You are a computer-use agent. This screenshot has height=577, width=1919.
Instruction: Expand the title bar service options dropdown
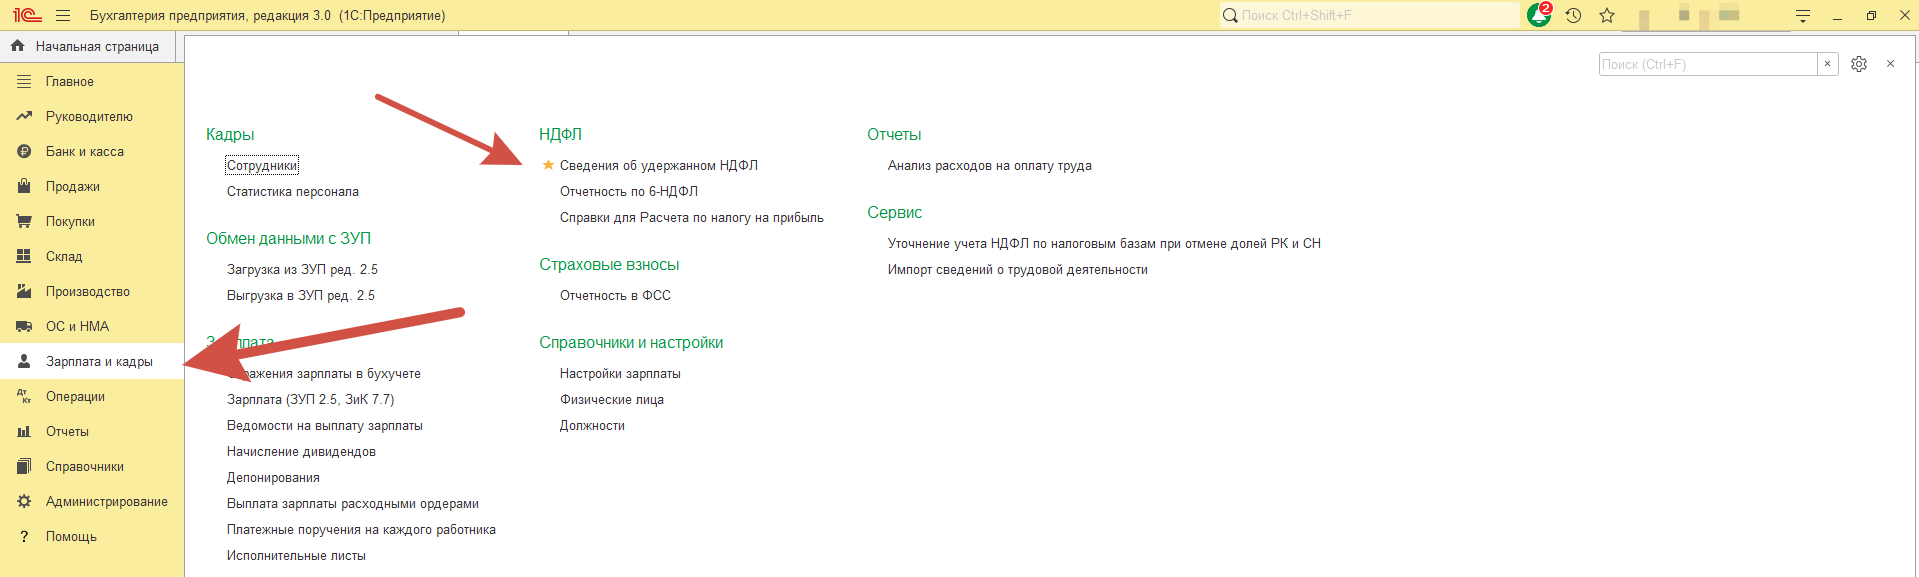(1803, 16)
